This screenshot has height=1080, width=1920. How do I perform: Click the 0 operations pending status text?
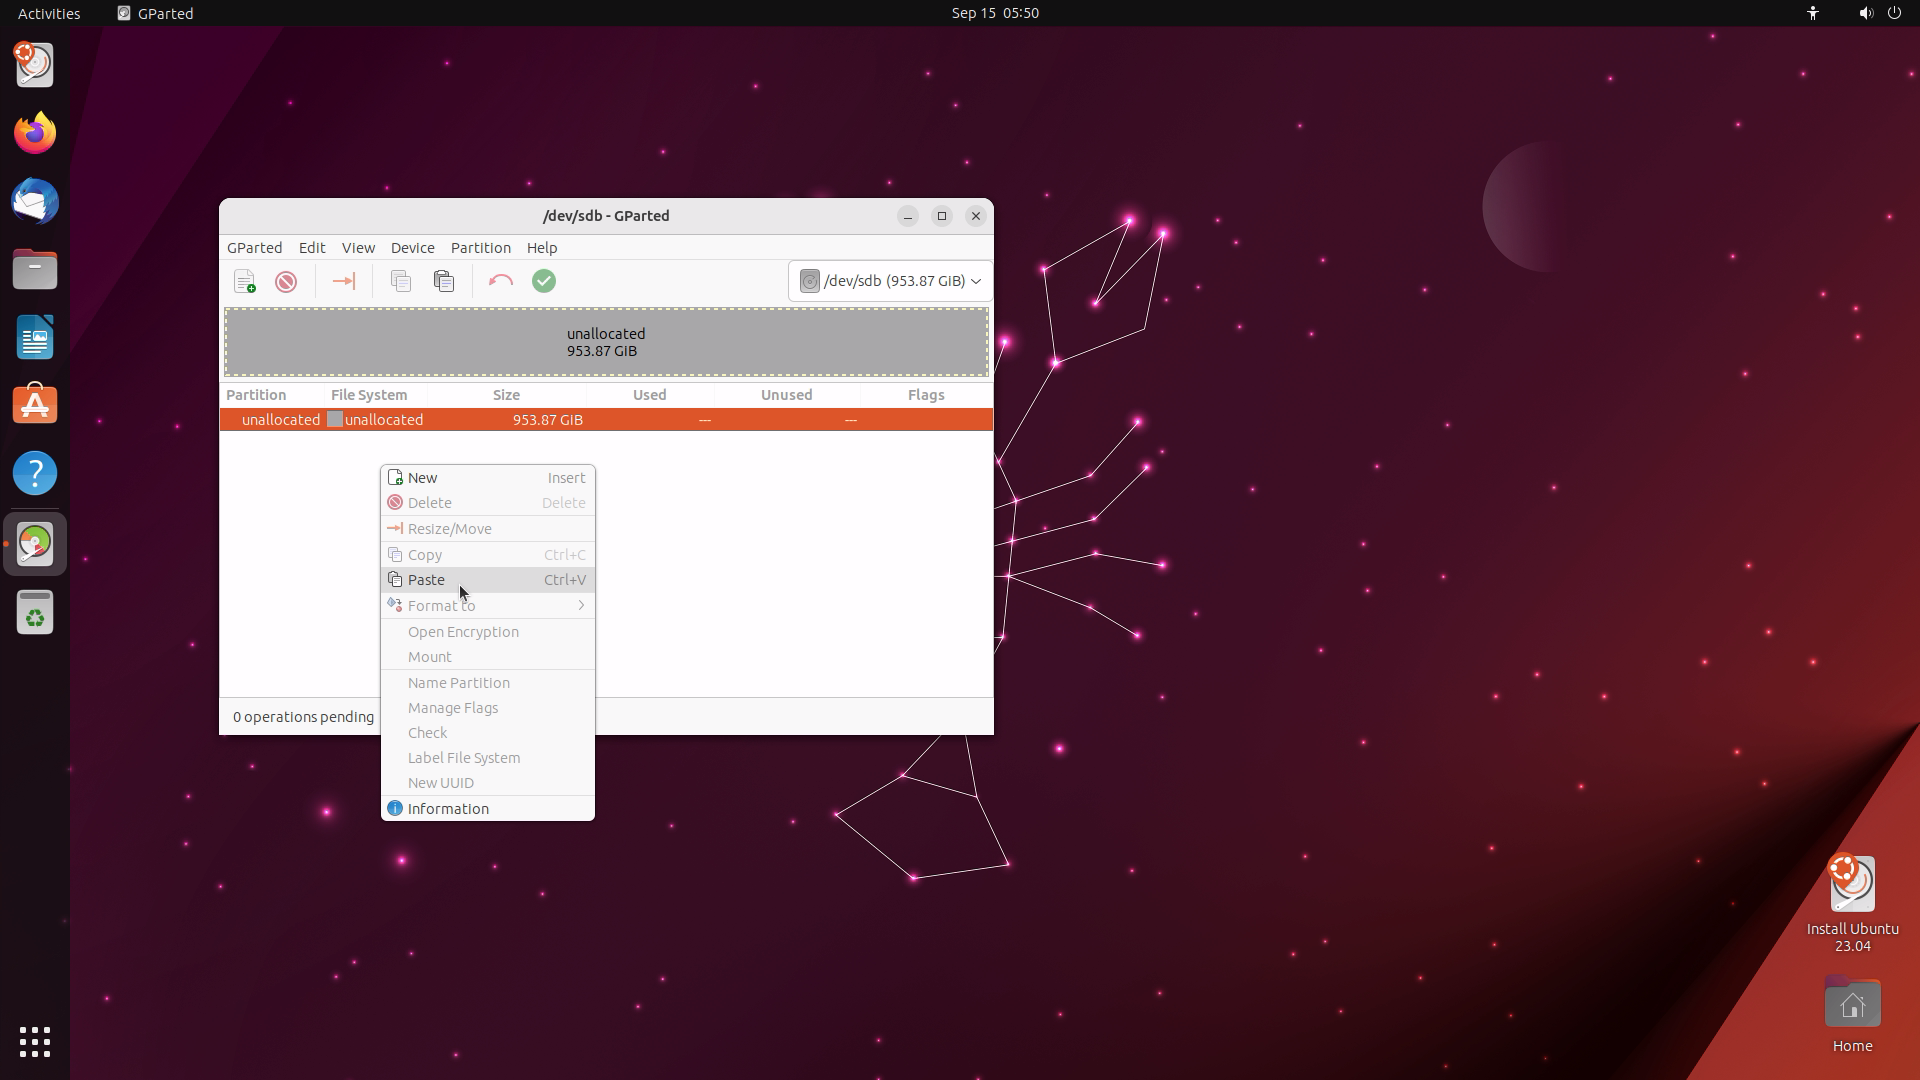pos(303,717)
